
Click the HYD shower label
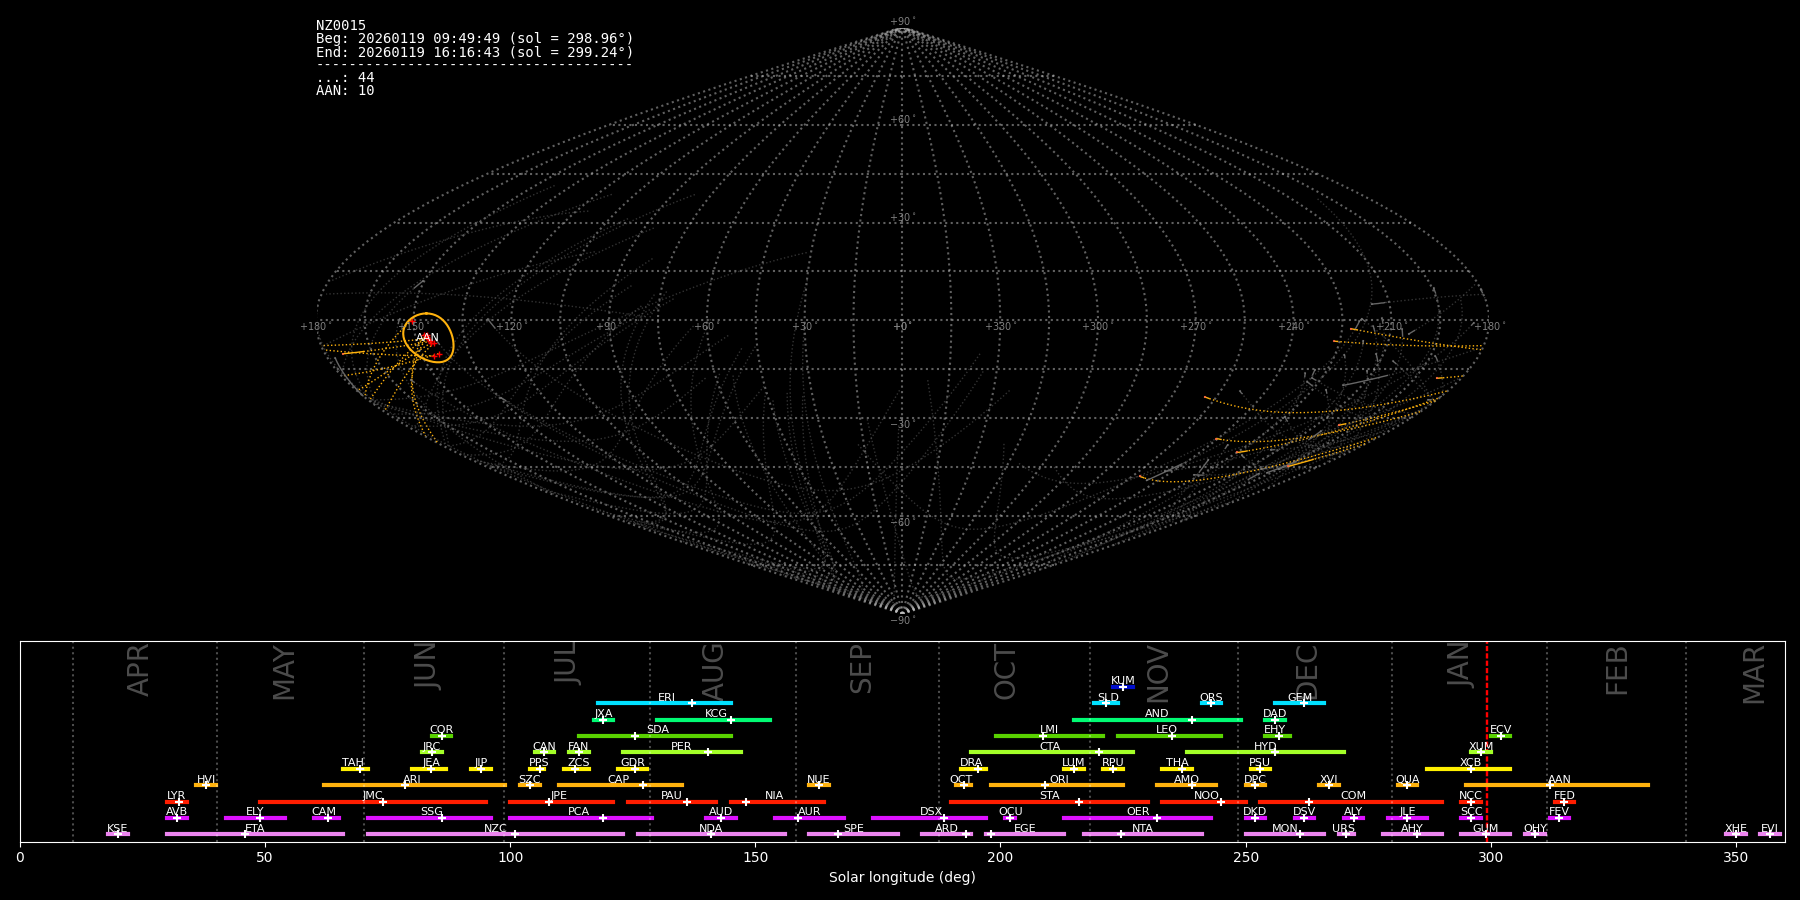pos(1266,747)
